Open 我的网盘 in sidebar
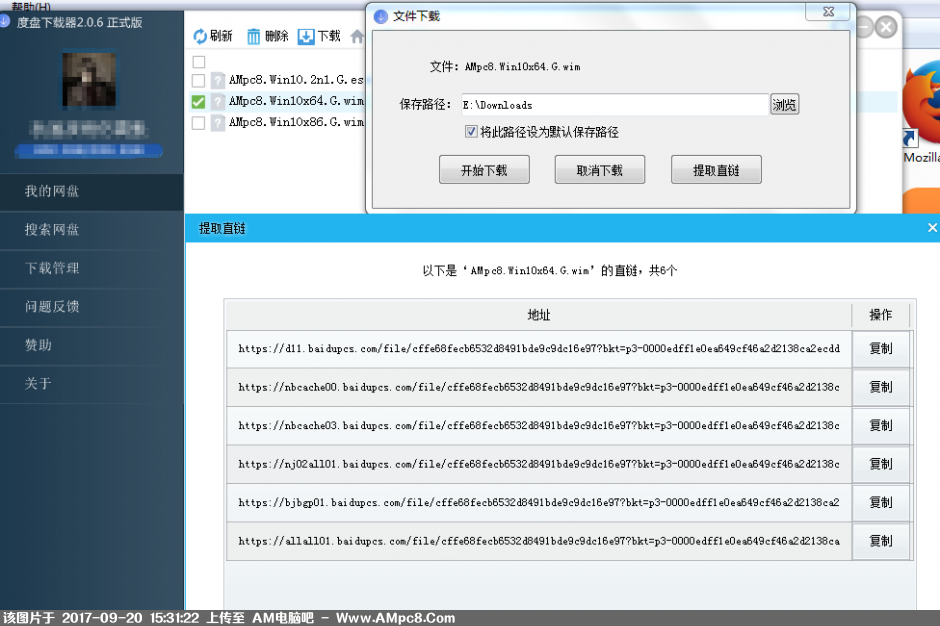The image size is (940, 626). 92,192
